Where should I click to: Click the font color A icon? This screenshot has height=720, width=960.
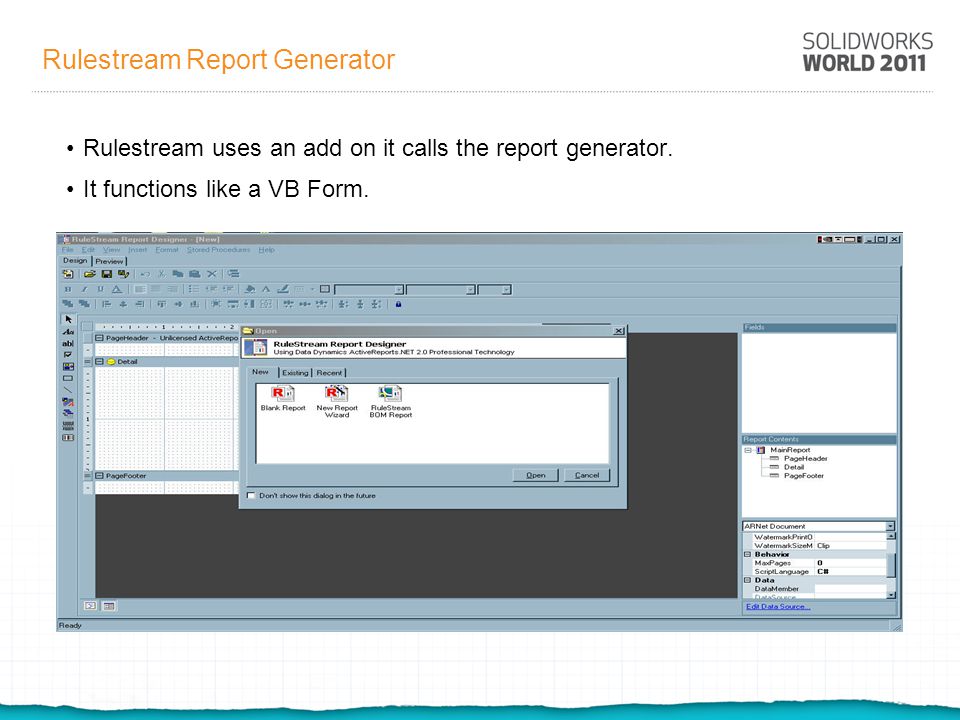point(117,289)
